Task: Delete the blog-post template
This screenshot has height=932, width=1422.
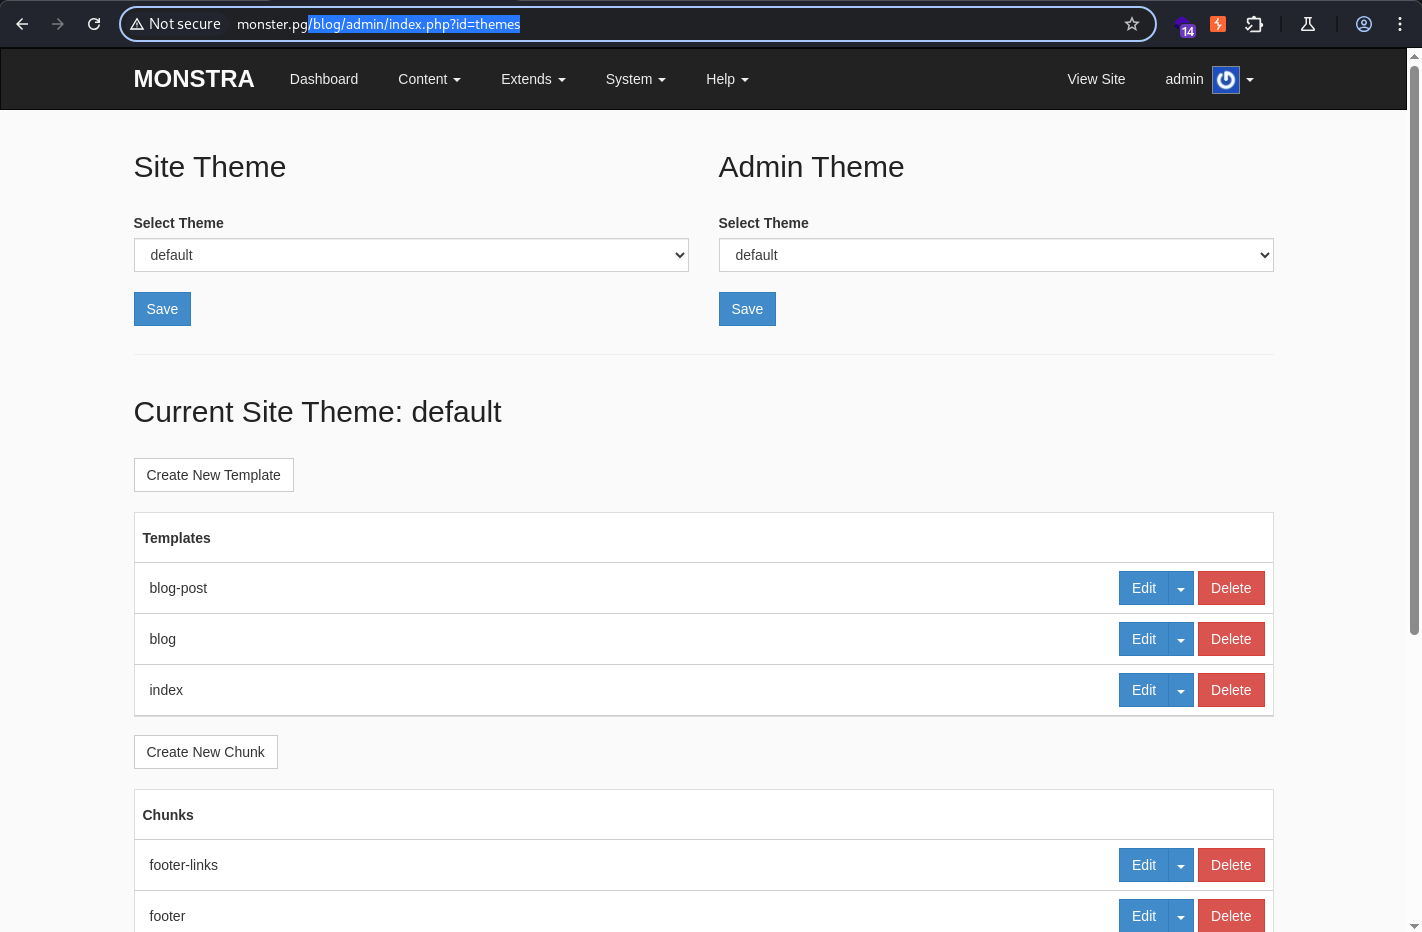Action: [x=1231, y=588]
